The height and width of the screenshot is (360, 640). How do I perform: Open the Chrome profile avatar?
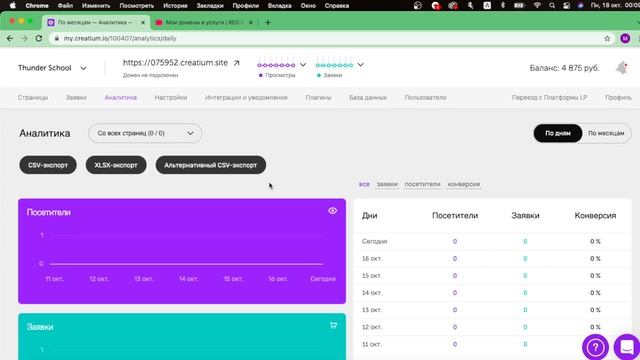pyautogui.click(x=625, y=38)
